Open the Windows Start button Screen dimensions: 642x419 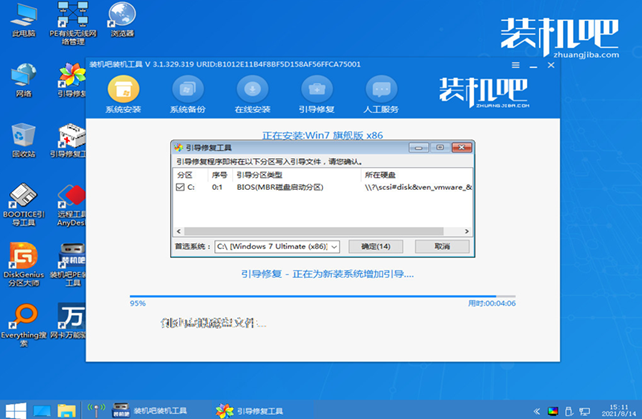point(13,409)
